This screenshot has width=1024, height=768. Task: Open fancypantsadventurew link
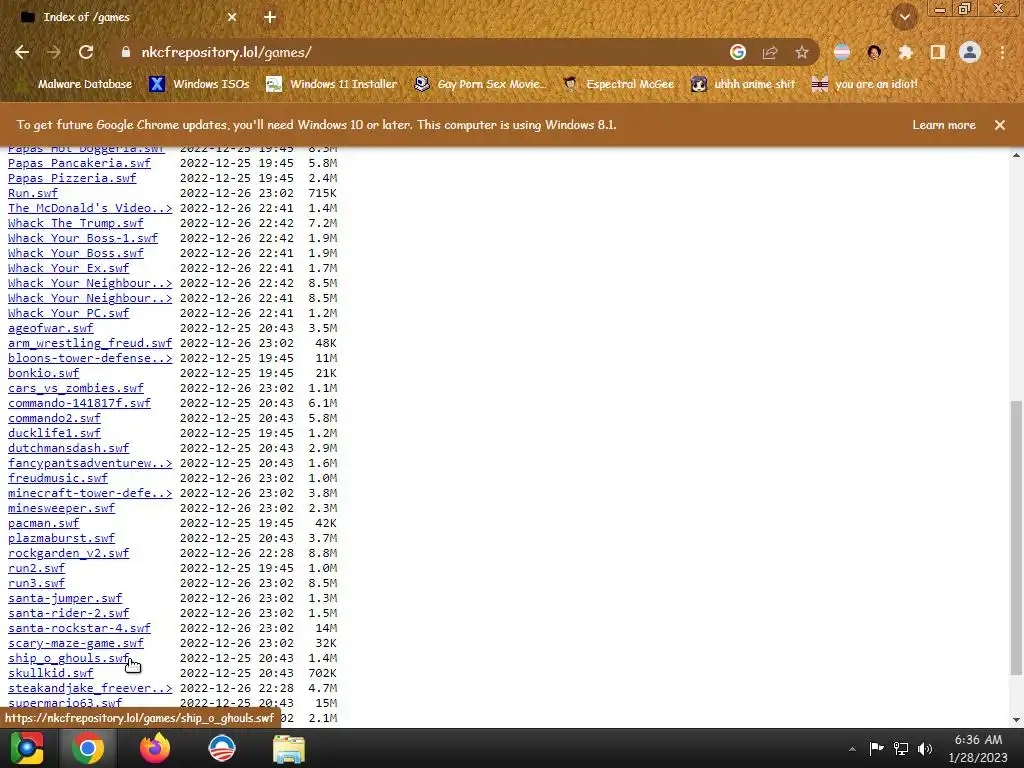tap(90, 464)
